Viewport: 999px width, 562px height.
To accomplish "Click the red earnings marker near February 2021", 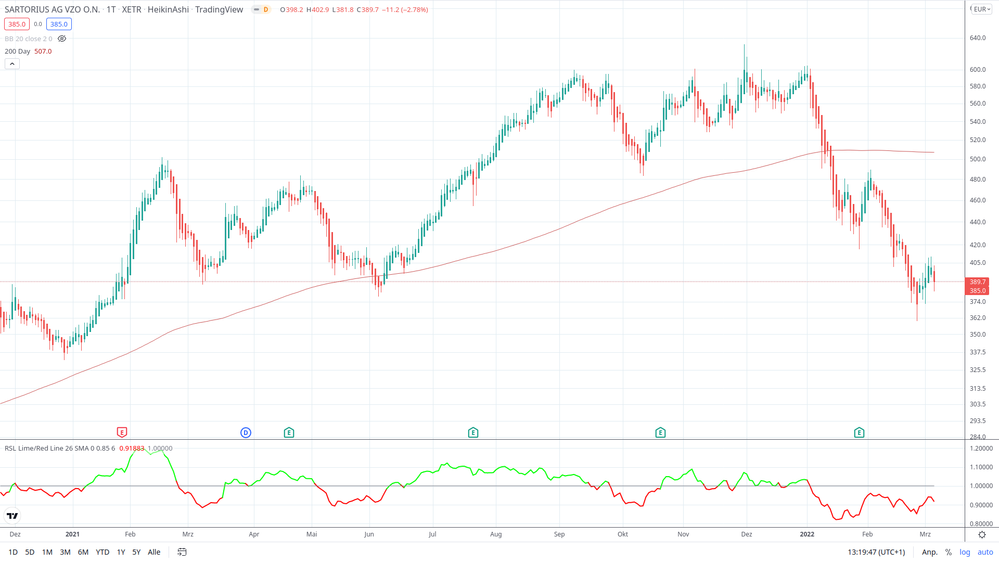I will point(122,433).
